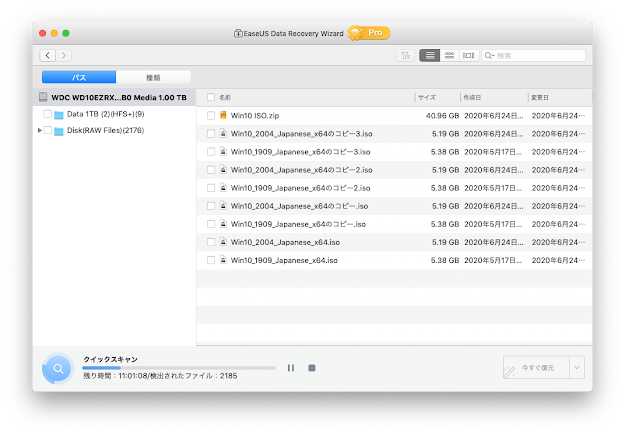This screenshot has width=625, height=435.
Task: Click the icon of Win10_2004 コピー2.iso
Action: click(223, 169)
